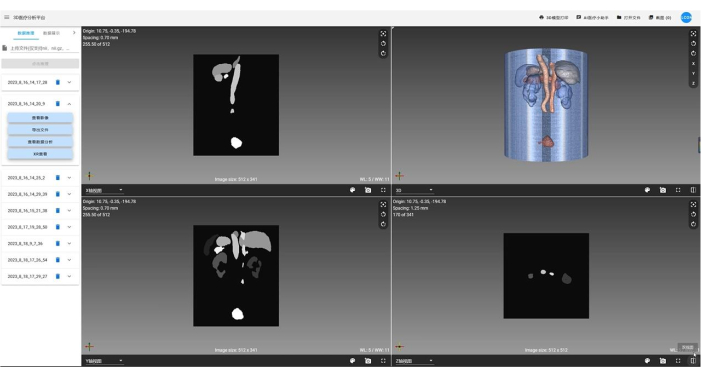Expand the 2023_8_16_15_21_38 record
This screenshot has width=701, height=377.
pos(69,210)
